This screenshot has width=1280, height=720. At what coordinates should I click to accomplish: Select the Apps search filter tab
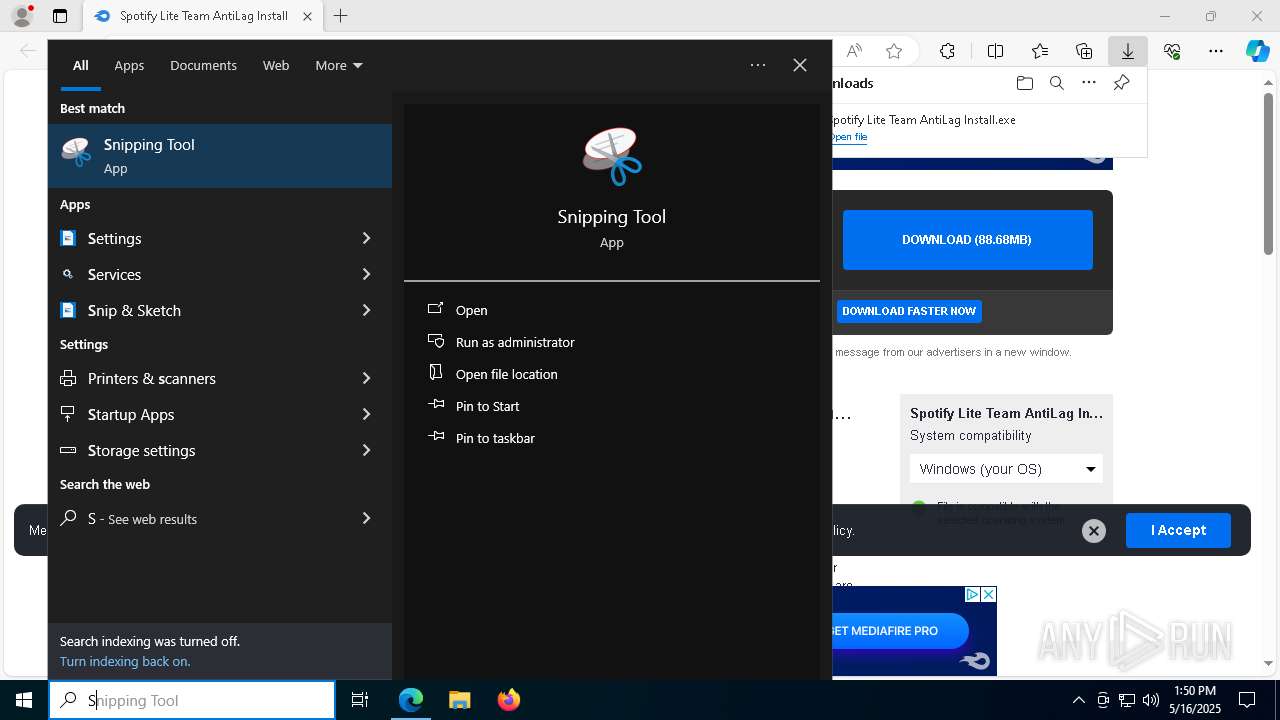click(129, 65)
